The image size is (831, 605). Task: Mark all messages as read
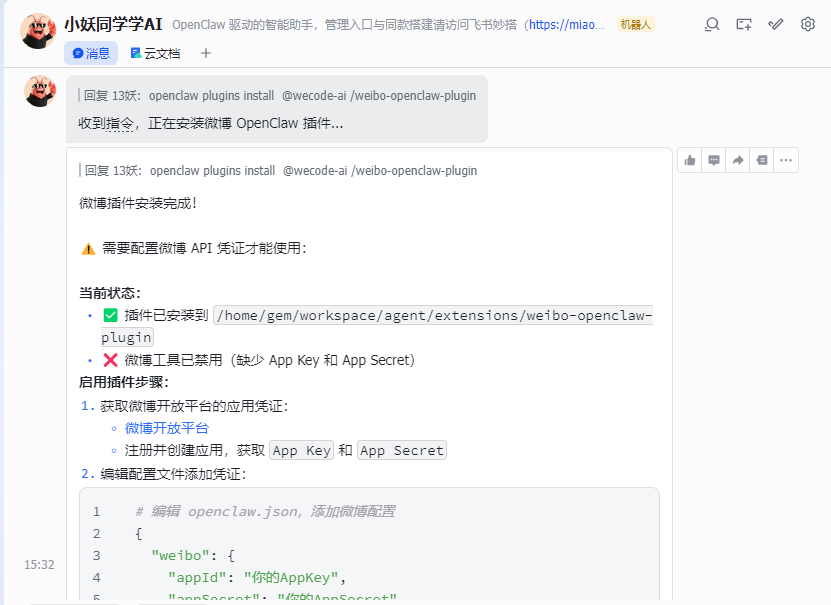(775, 24)
